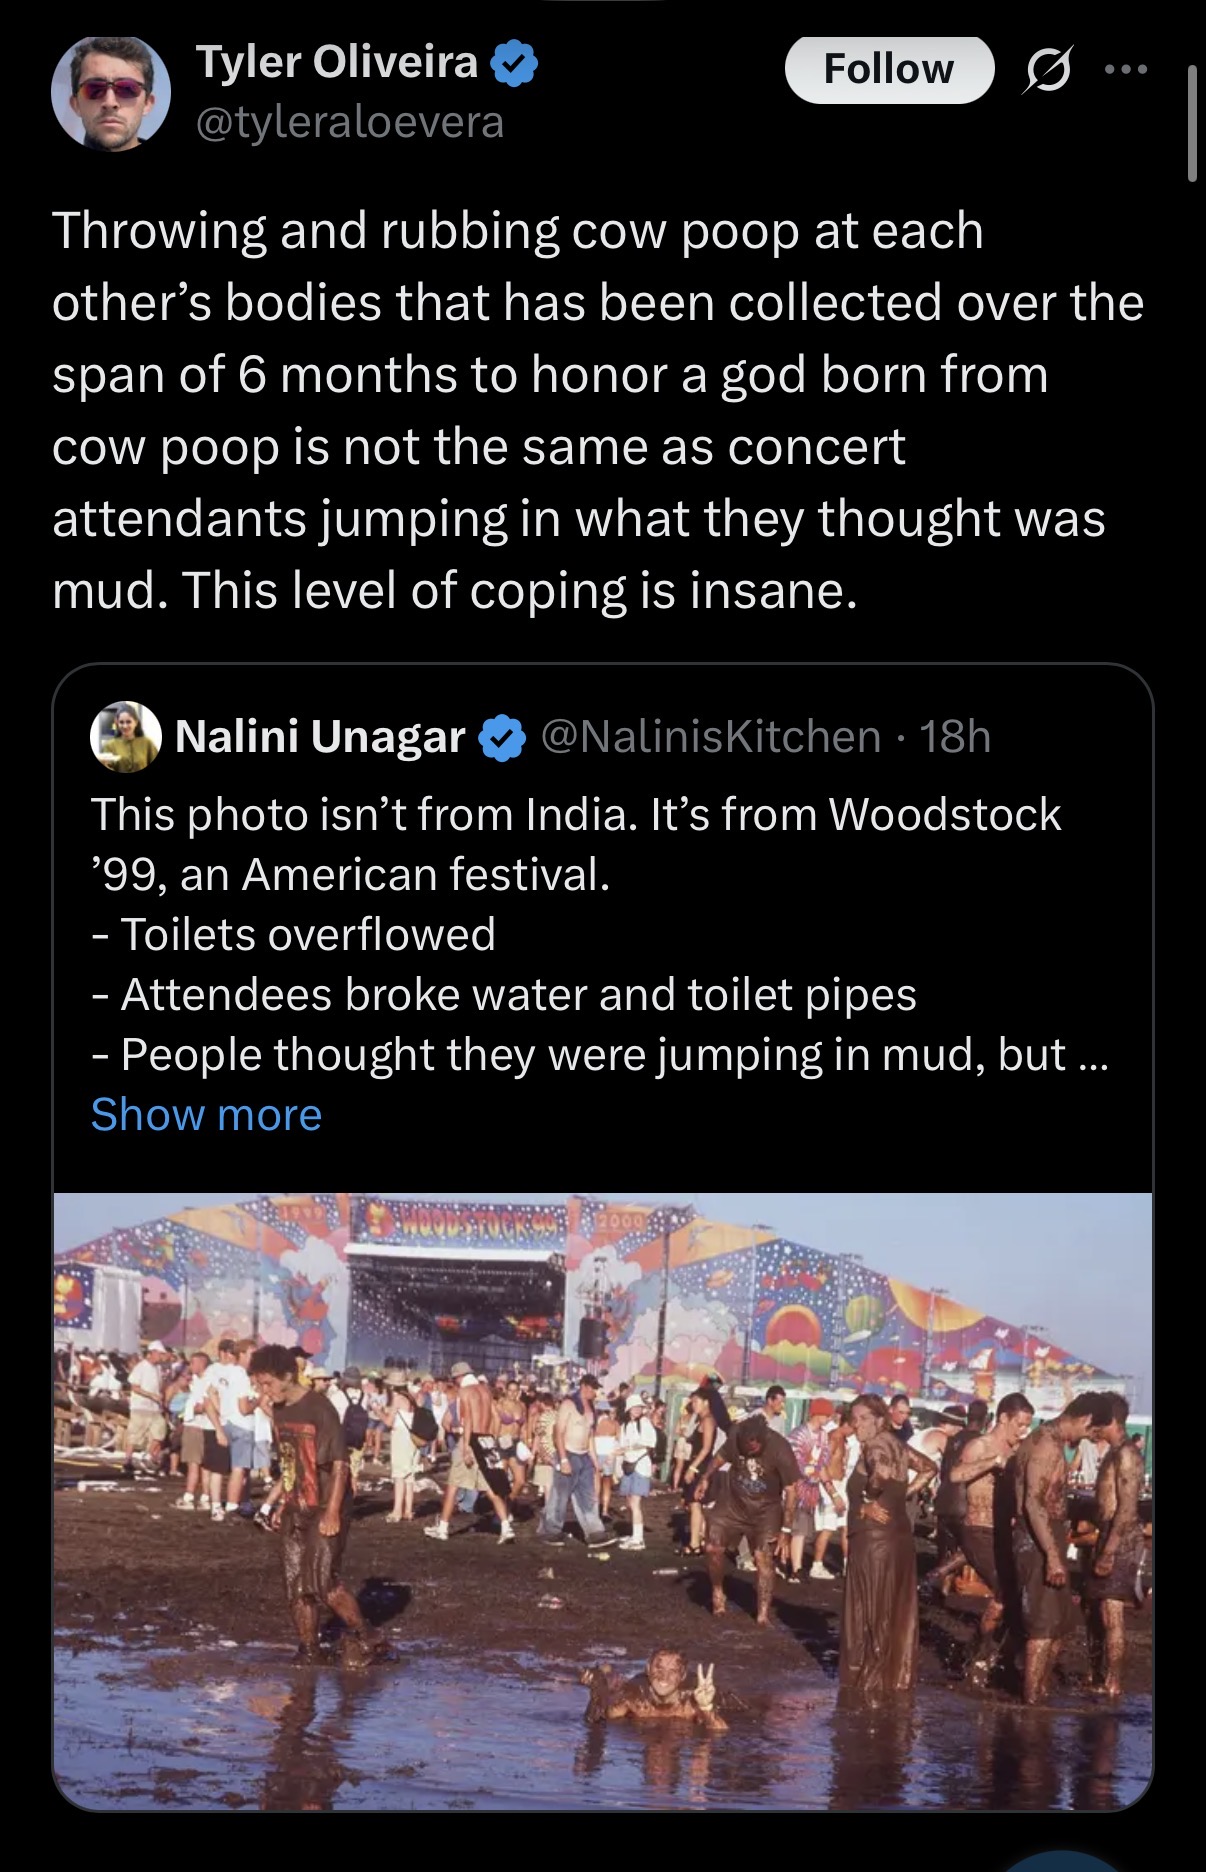
Task: Open Tyler Oliveira's profile picture
Action: point(111,94)
